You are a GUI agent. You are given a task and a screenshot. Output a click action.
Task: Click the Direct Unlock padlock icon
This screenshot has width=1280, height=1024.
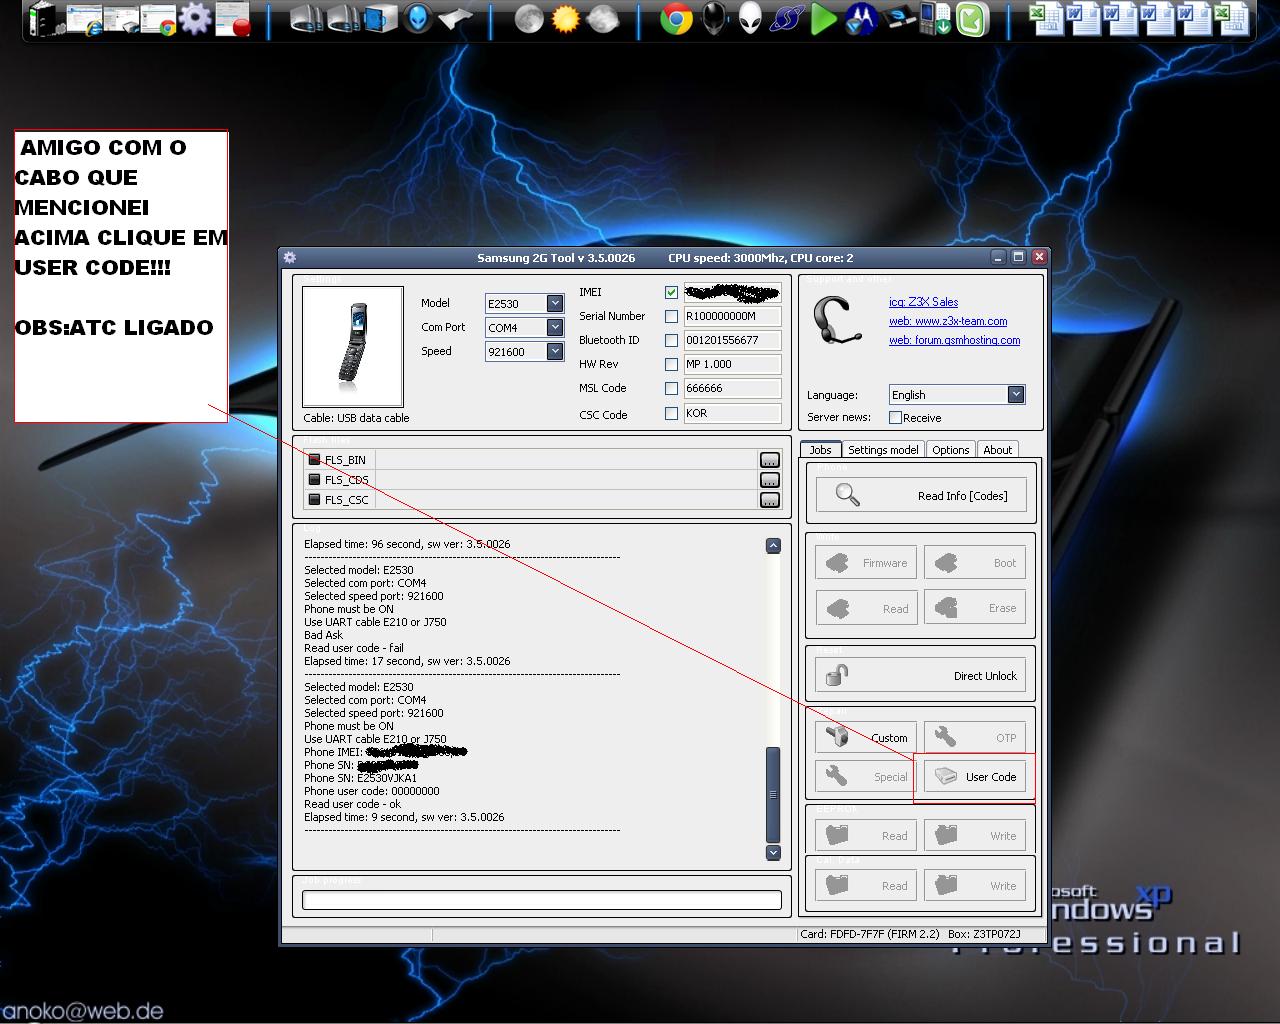(x=837, y=675)
